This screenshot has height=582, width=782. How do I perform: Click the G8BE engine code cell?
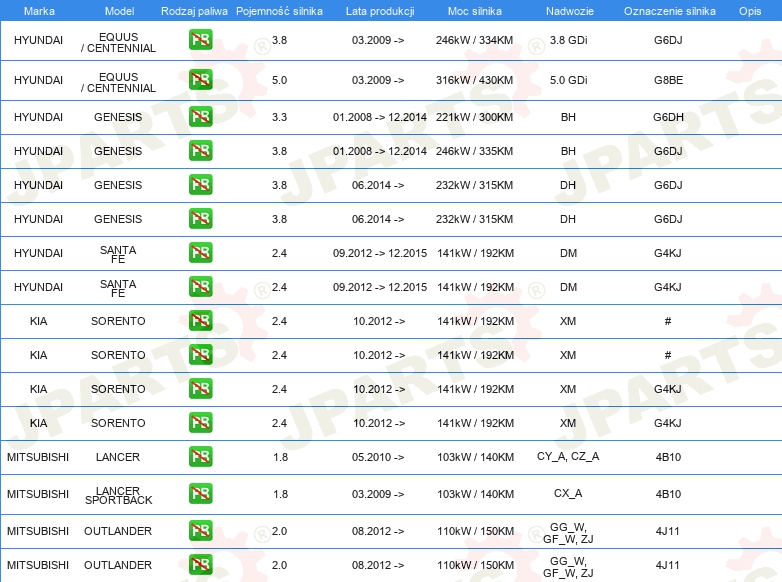[667, 80]
